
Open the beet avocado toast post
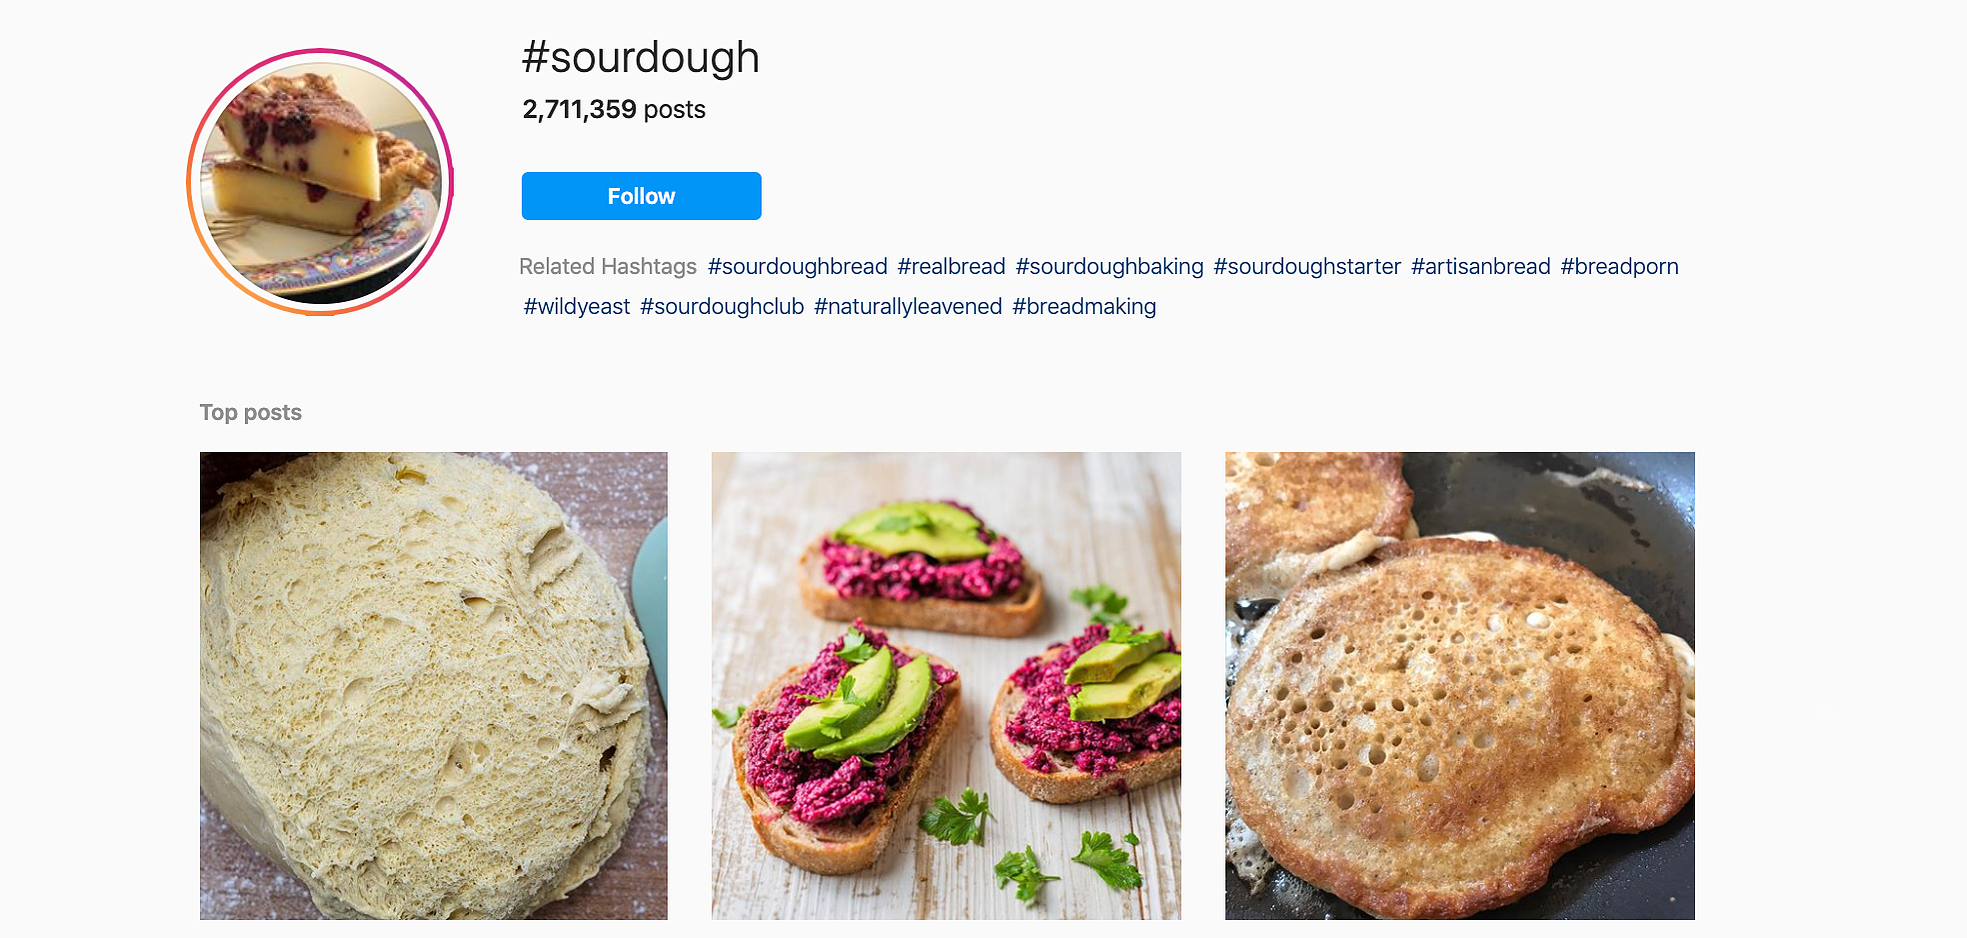click(946, 686)
